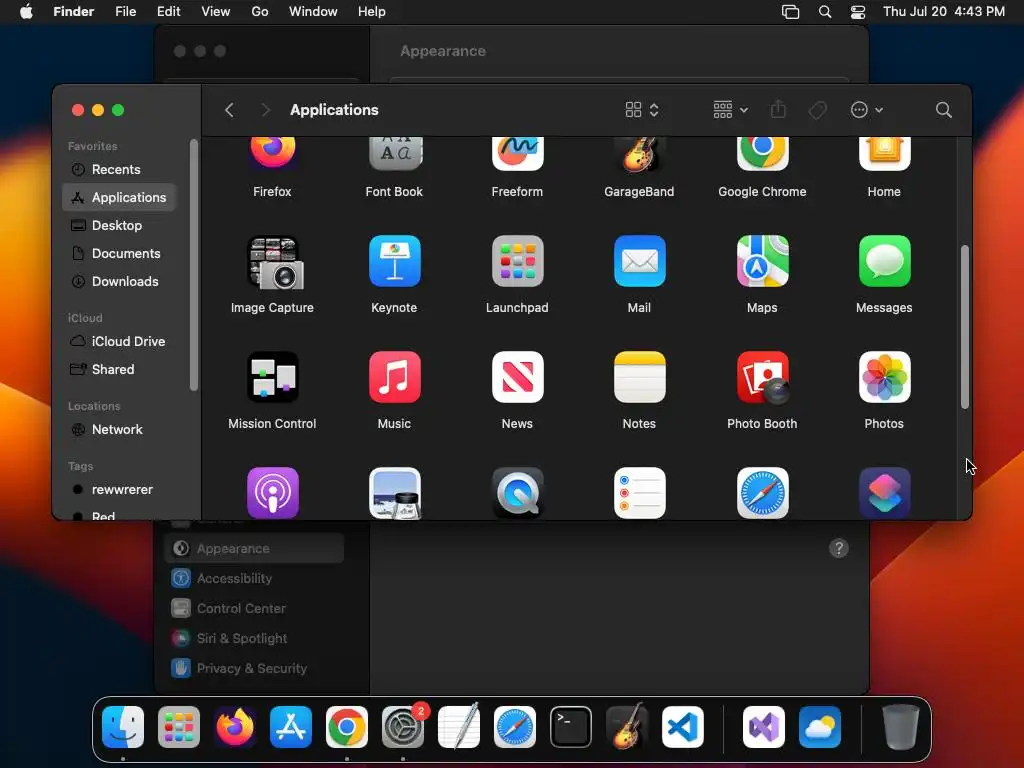Select the Podcasts app icon
Screen dimensions: 1024x768
273,493
